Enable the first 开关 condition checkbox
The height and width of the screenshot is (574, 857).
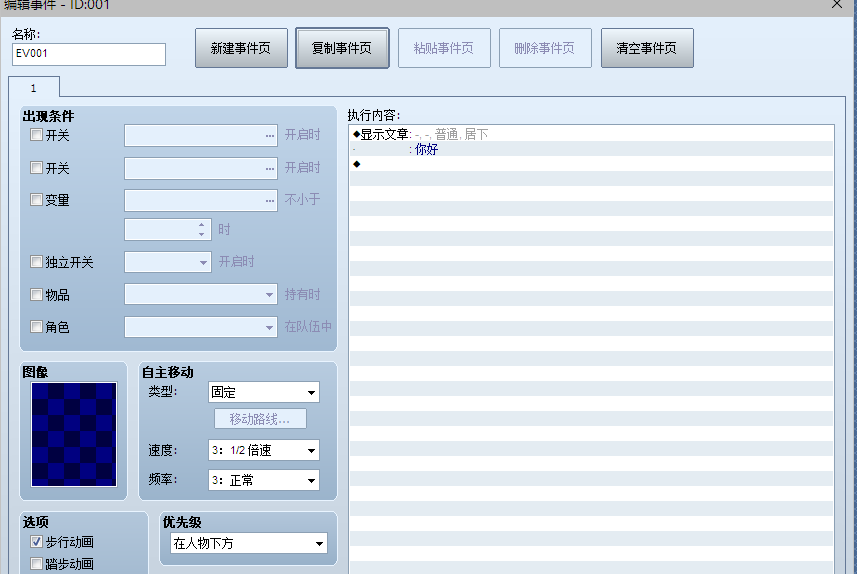pos(36,134)
